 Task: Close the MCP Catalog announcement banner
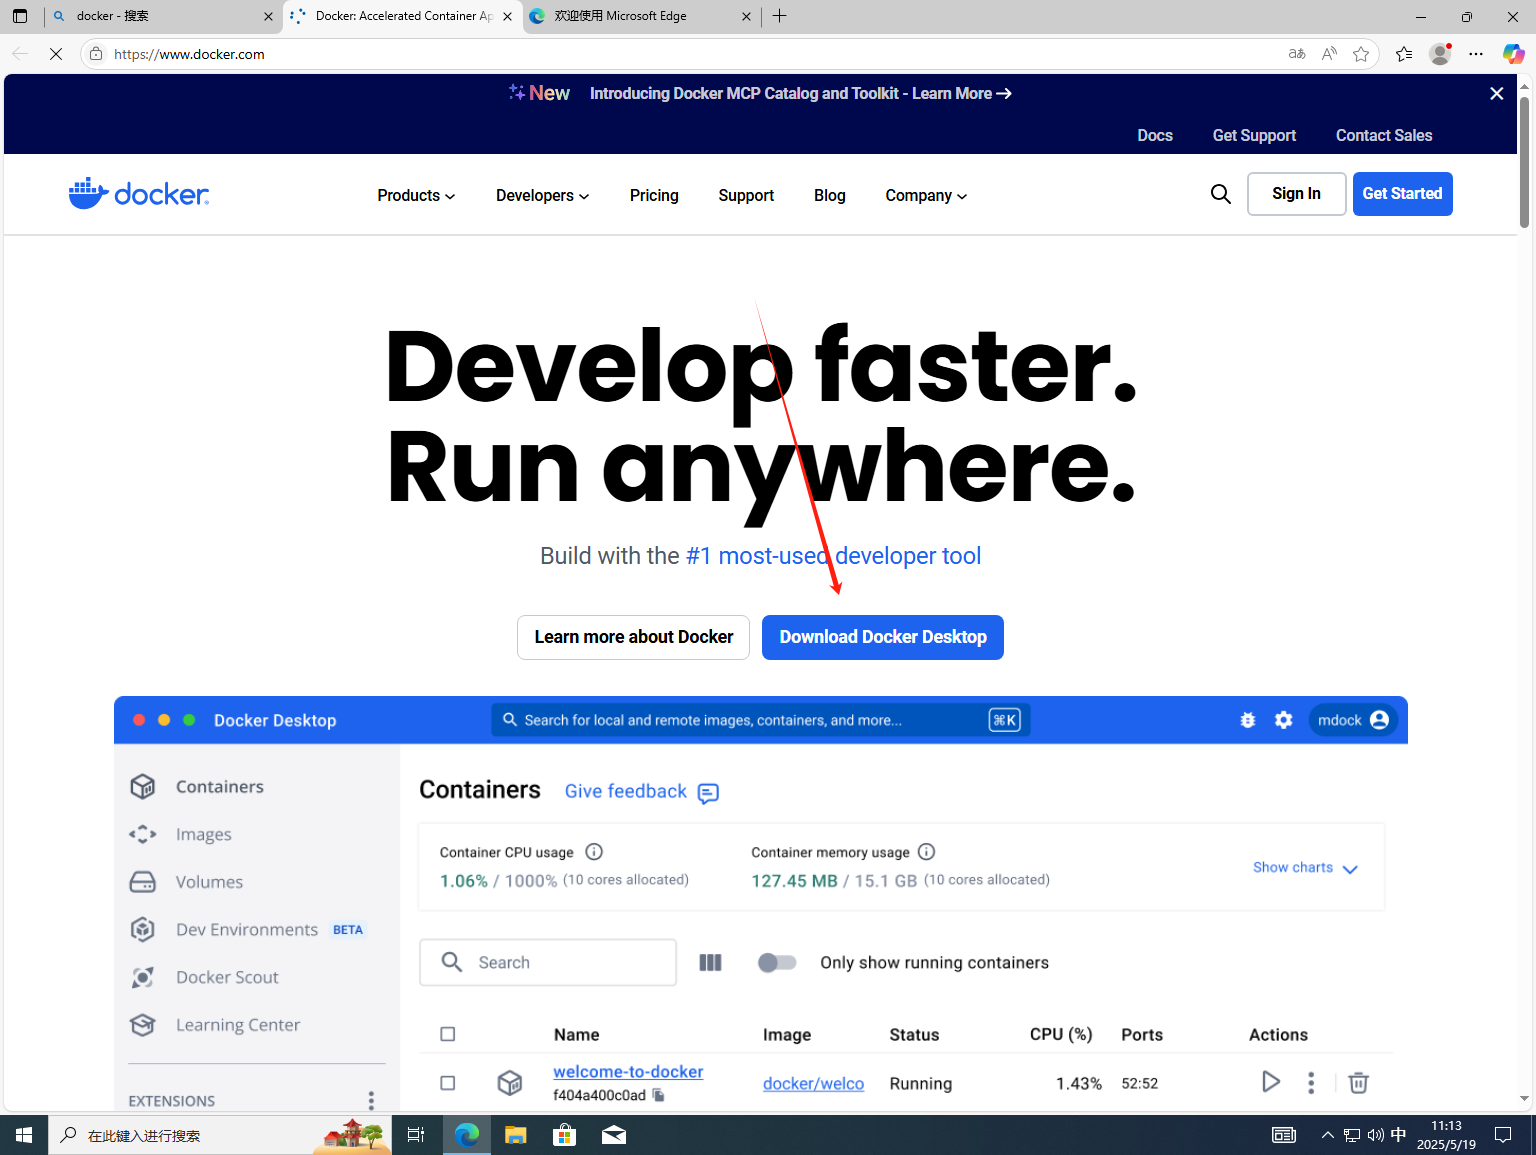tap(1496, 93)
